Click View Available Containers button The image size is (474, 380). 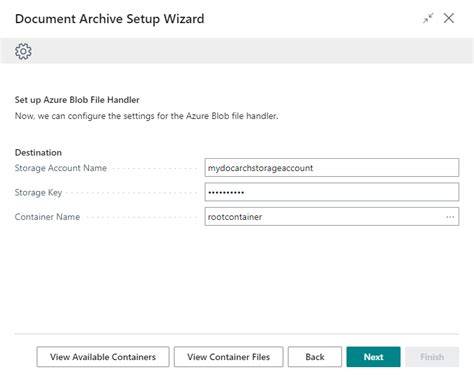pyautogui.click(x=103, y=357)
